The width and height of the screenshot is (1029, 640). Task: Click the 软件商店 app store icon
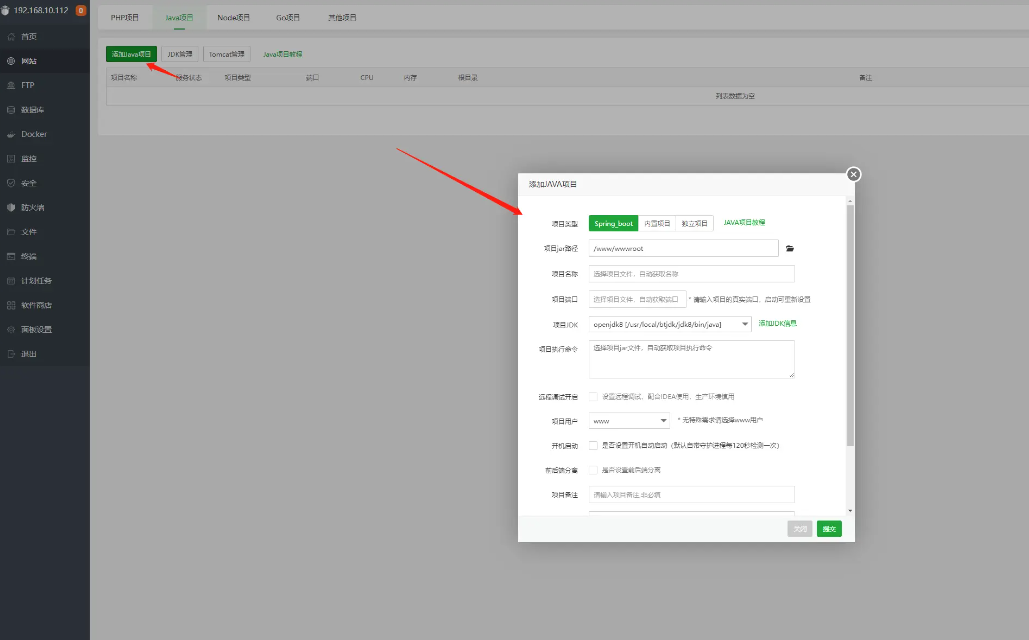(x=10, y=305)
